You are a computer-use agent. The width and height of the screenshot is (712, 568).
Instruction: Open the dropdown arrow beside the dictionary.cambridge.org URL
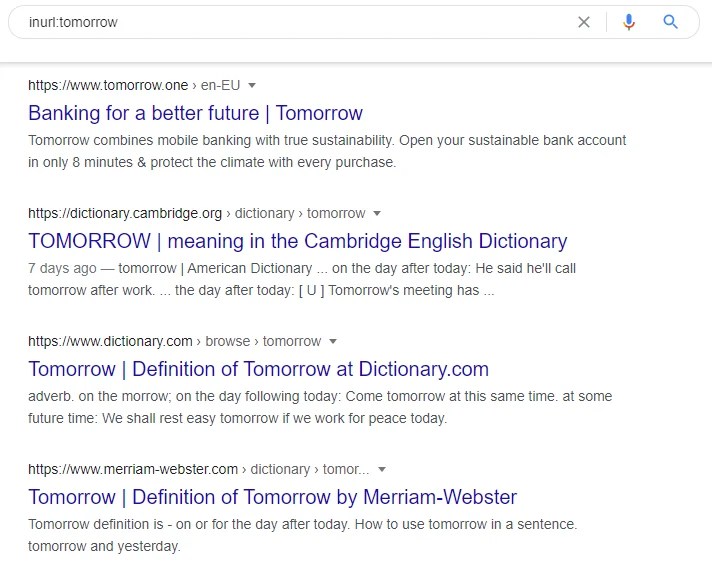pyautogui.click(x=377, y=213)
